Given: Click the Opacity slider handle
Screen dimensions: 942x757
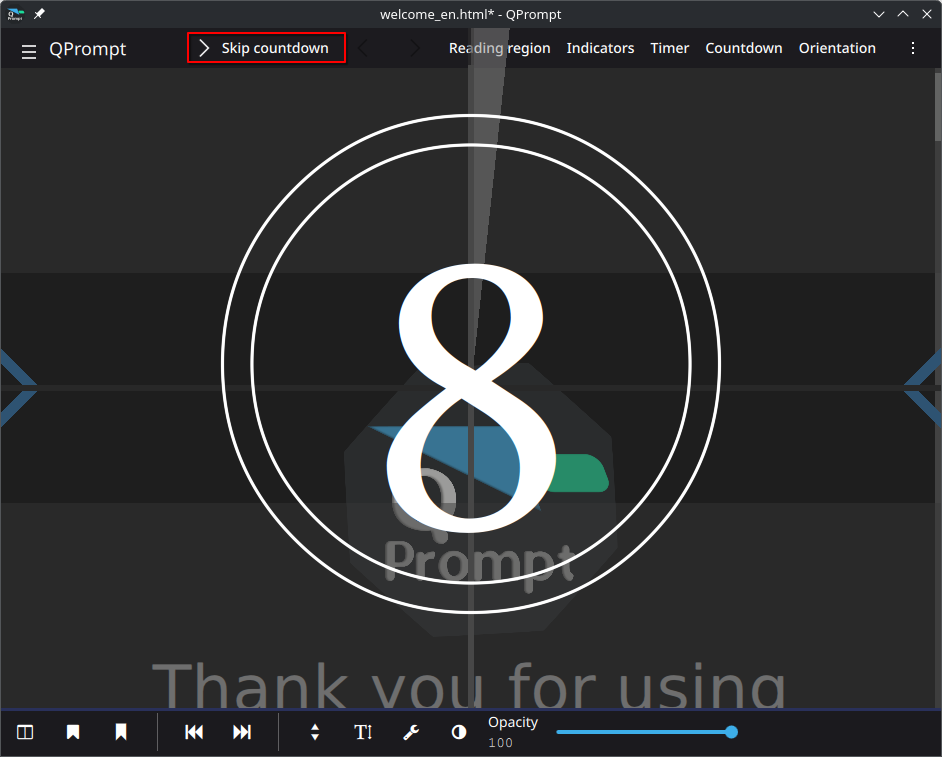Looking at the screenshot, I should 731,732.
